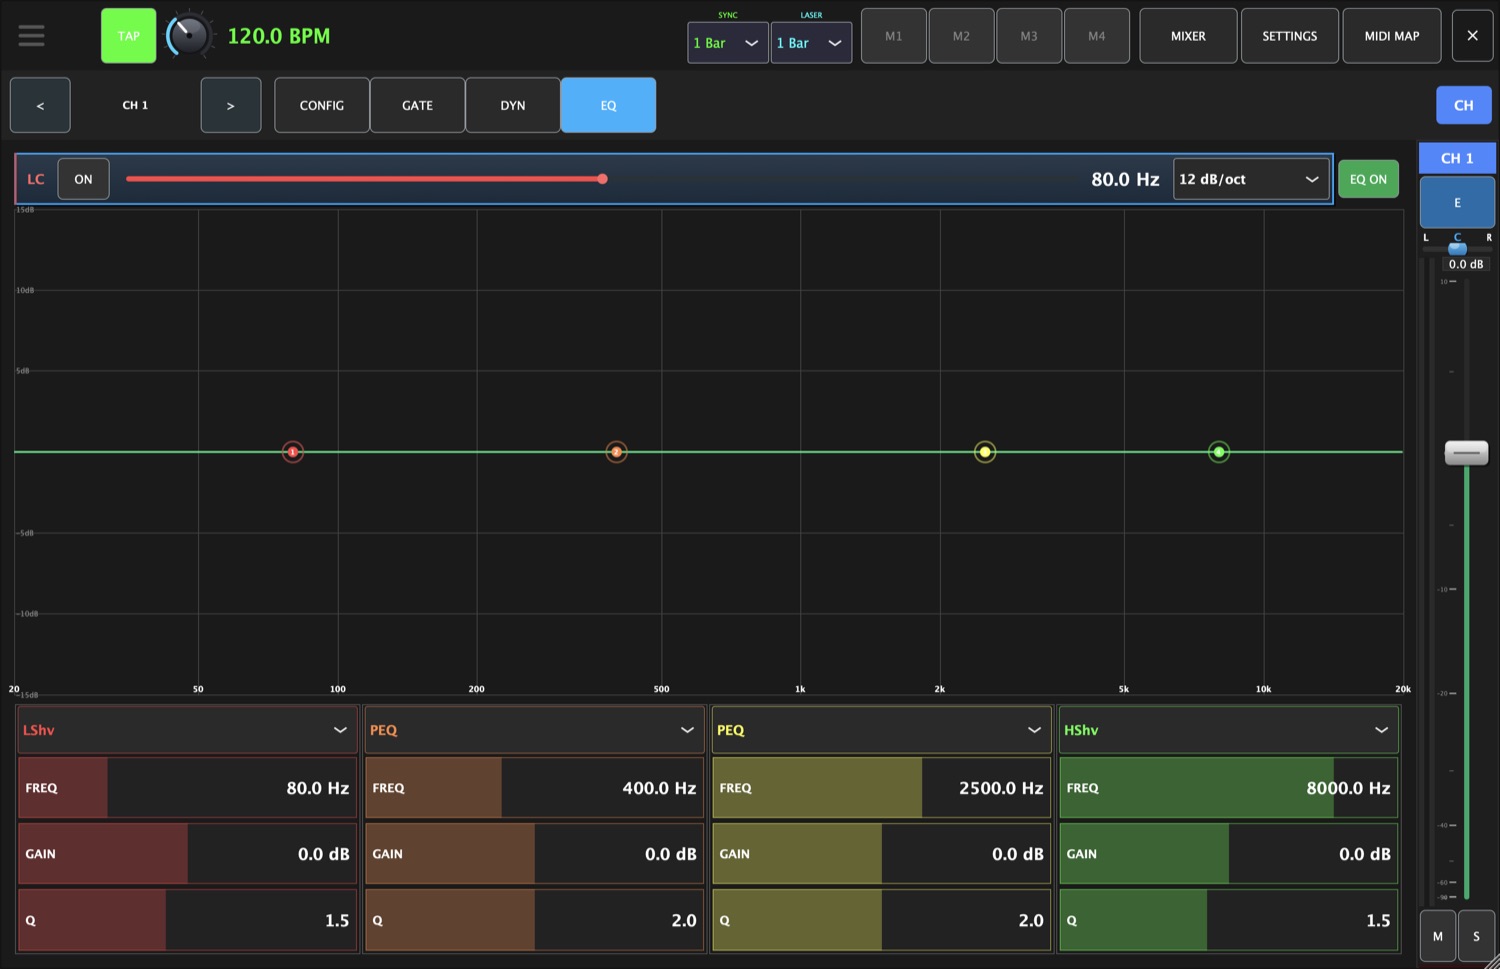Recall memory preset M3
Image resolution: width=1500 pixels, height=969 pixels.
[1029, 36]
